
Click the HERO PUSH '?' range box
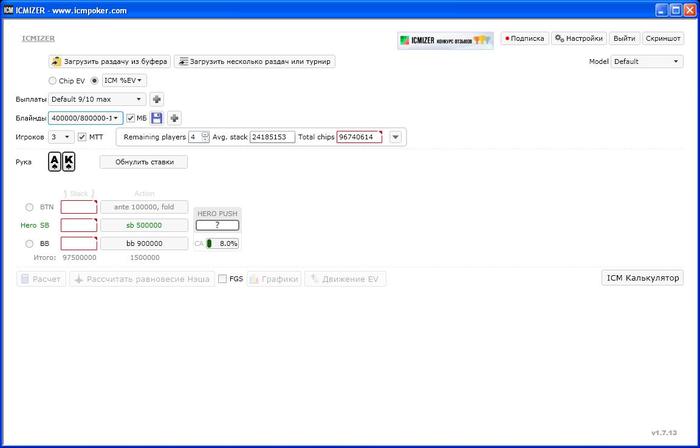click(x=217, y=225)
